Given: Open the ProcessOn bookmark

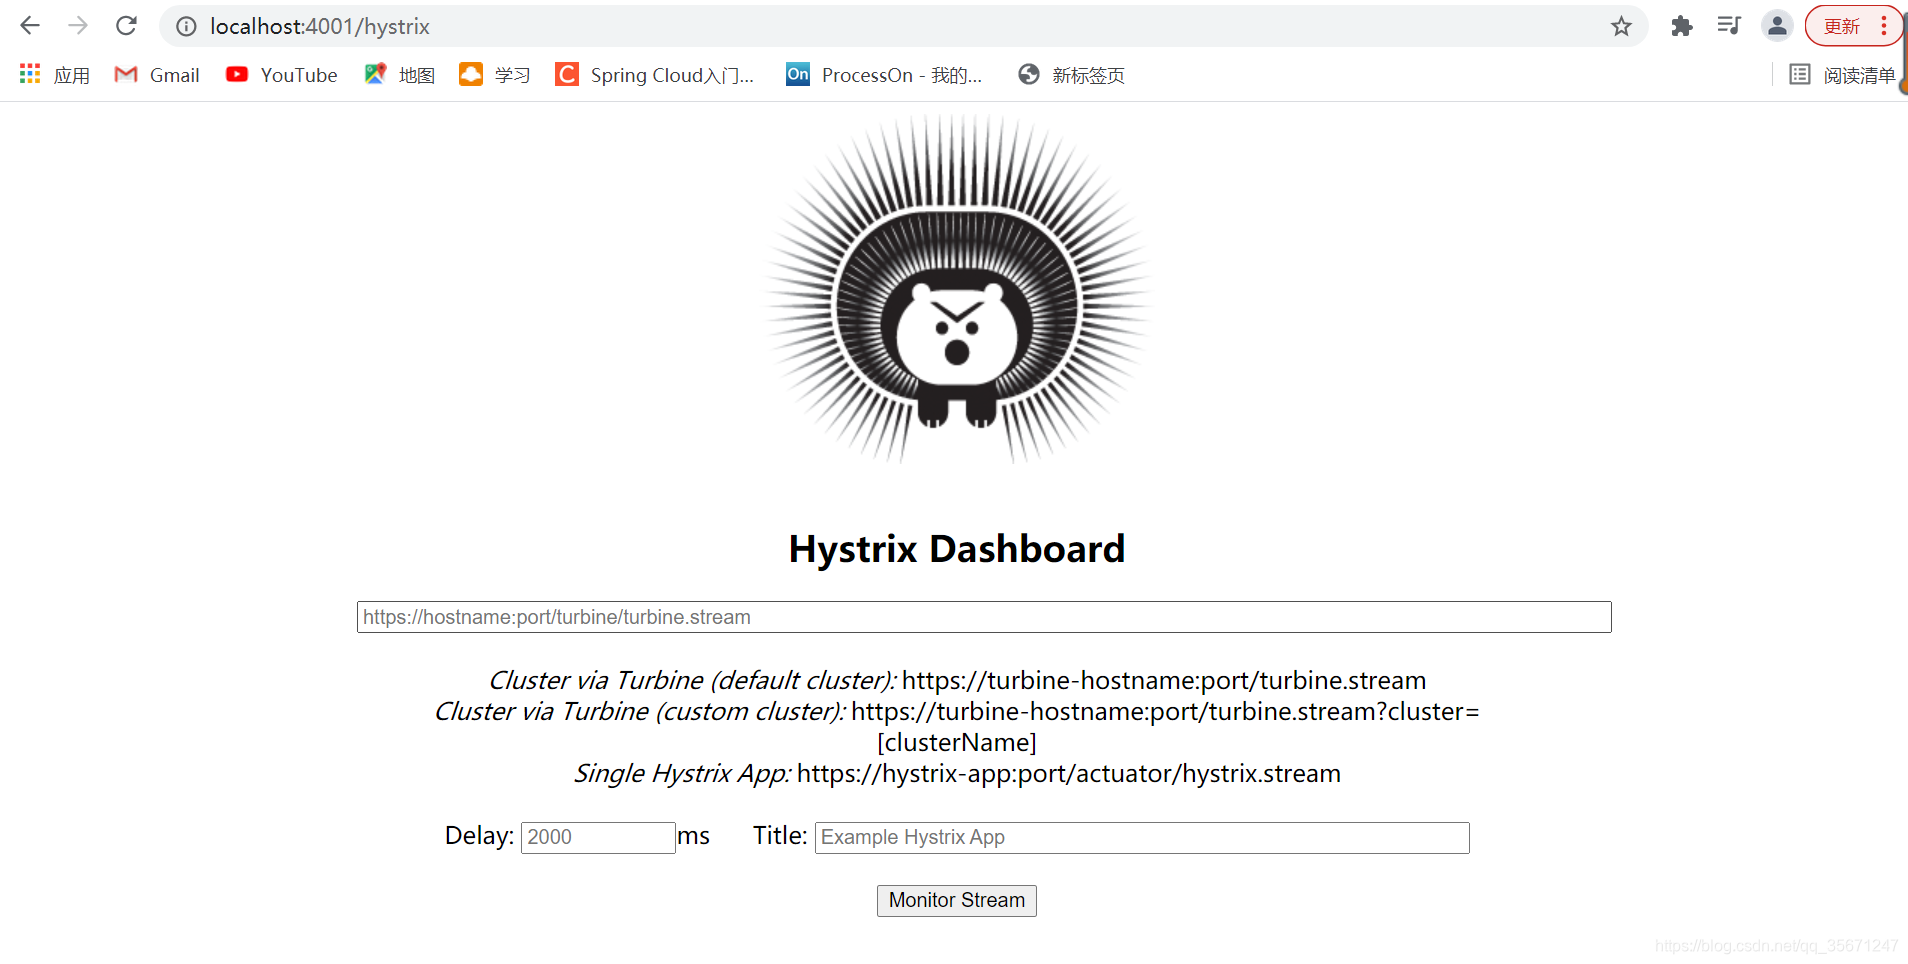Looking at the screenshot, I should [884, 75].
